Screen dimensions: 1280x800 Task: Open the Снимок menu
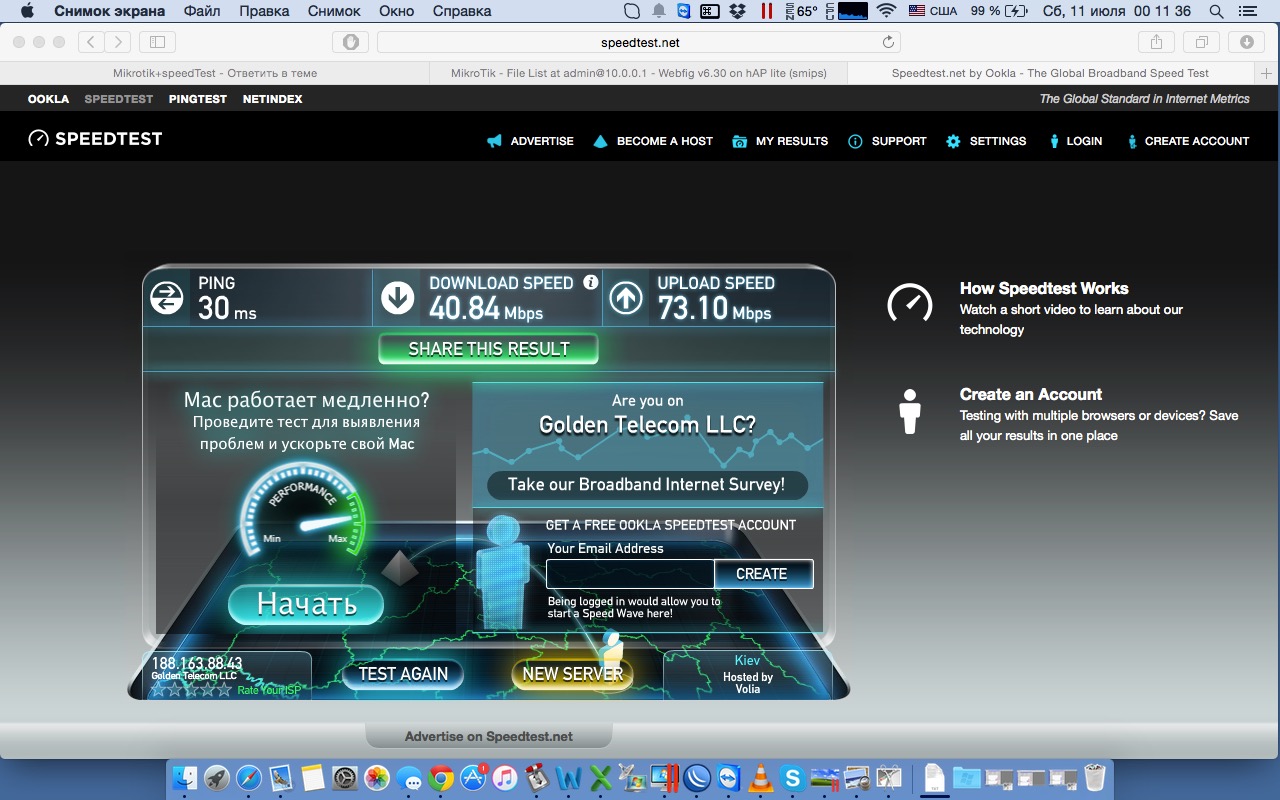[x=334, y=11]
